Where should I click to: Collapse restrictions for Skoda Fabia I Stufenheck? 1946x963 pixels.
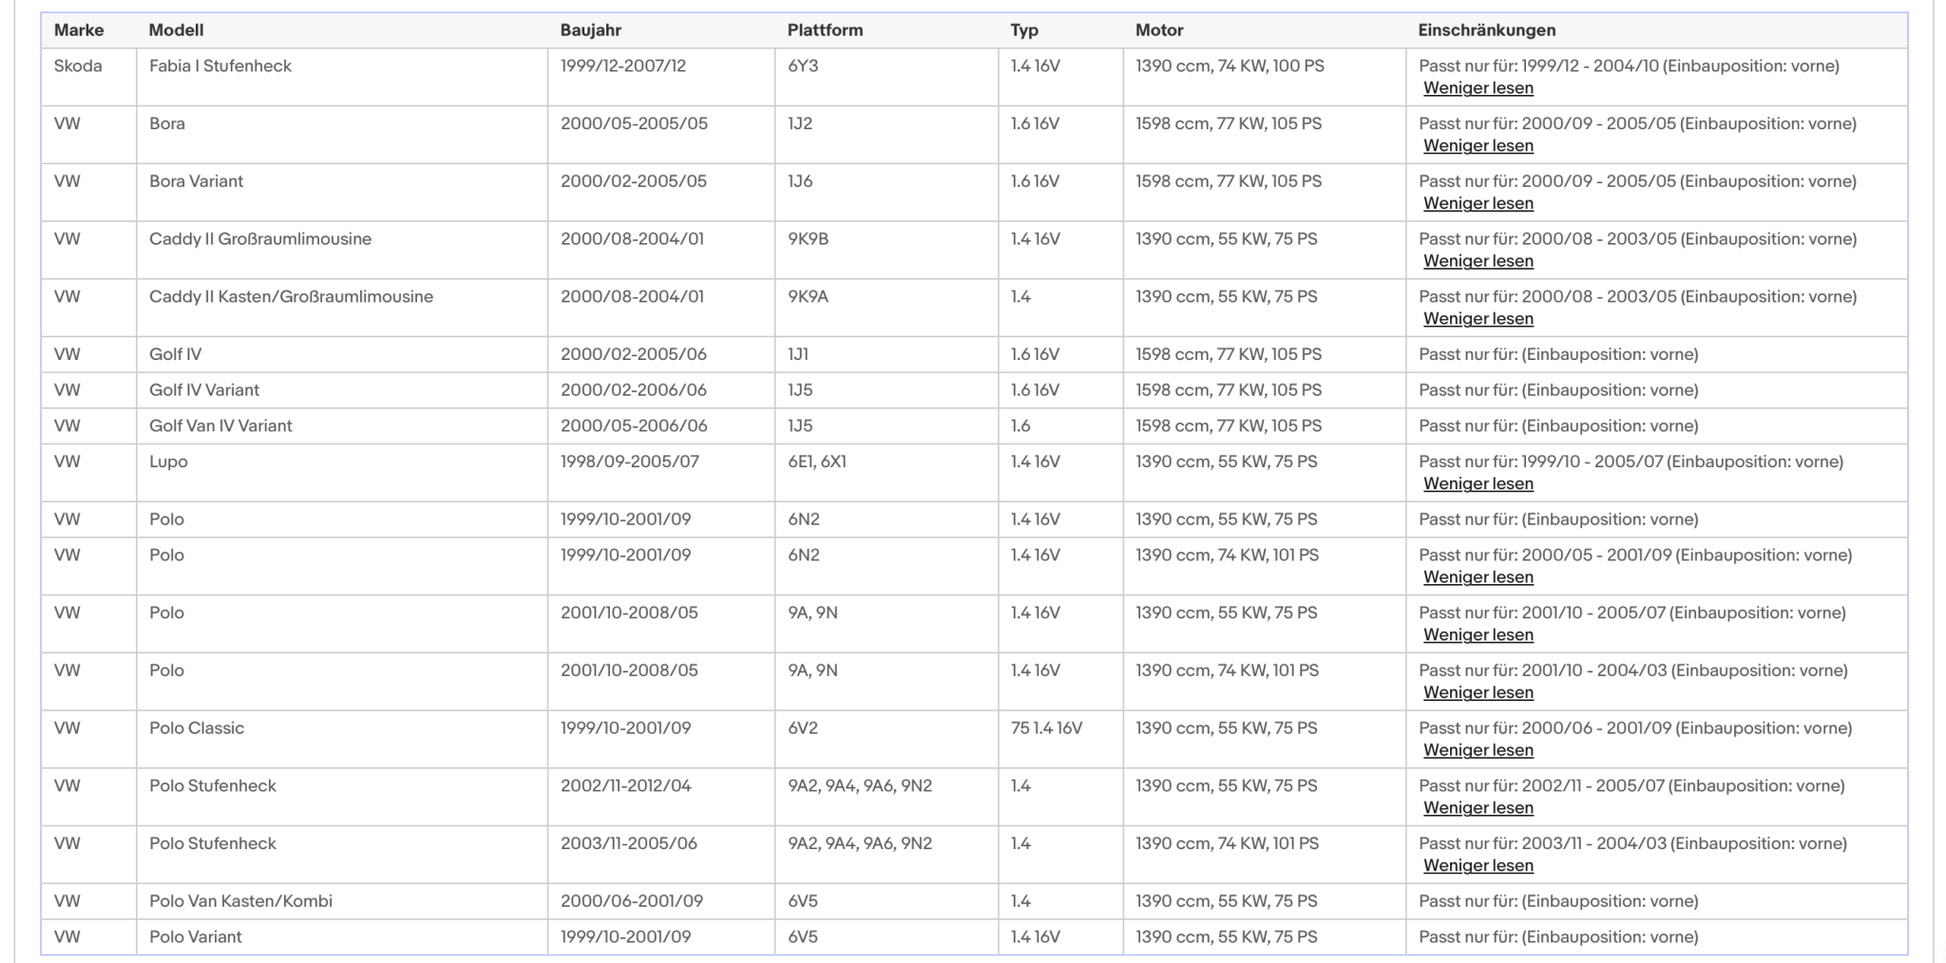[x=1477, y=88]
